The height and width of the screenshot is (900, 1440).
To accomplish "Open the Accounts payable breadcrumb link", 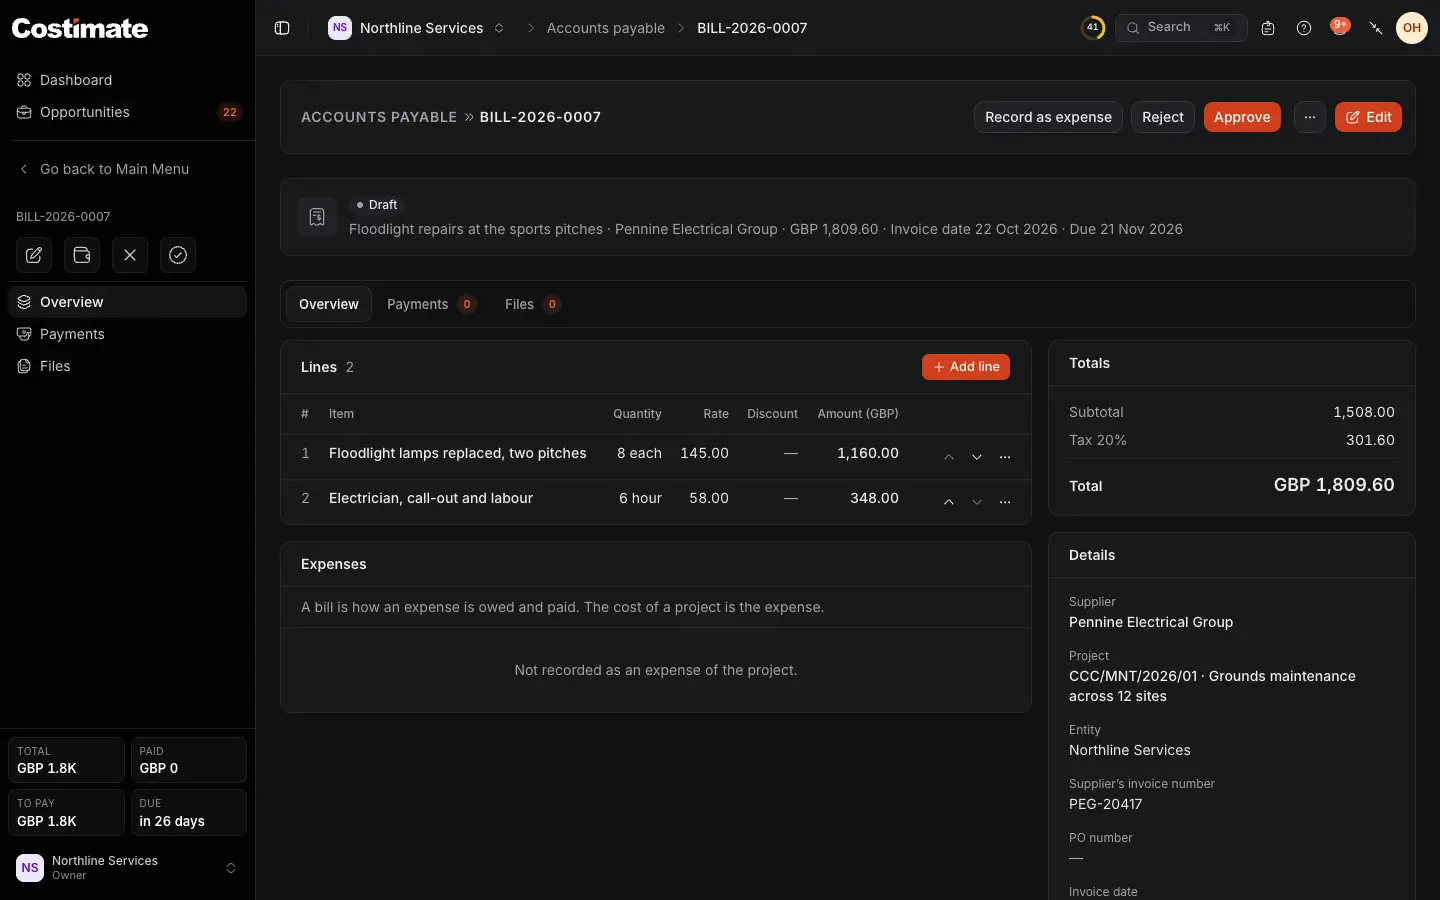I will click(x=606, y=28).
